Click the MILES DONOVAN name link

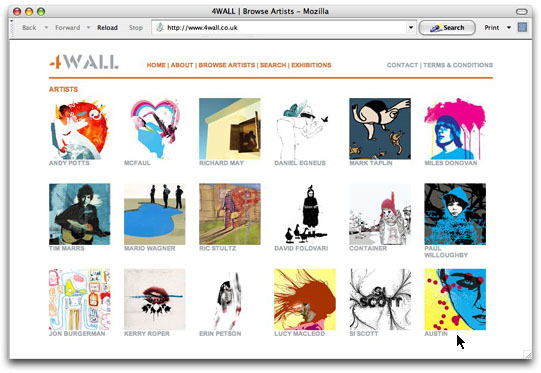(x=451, y=163)
